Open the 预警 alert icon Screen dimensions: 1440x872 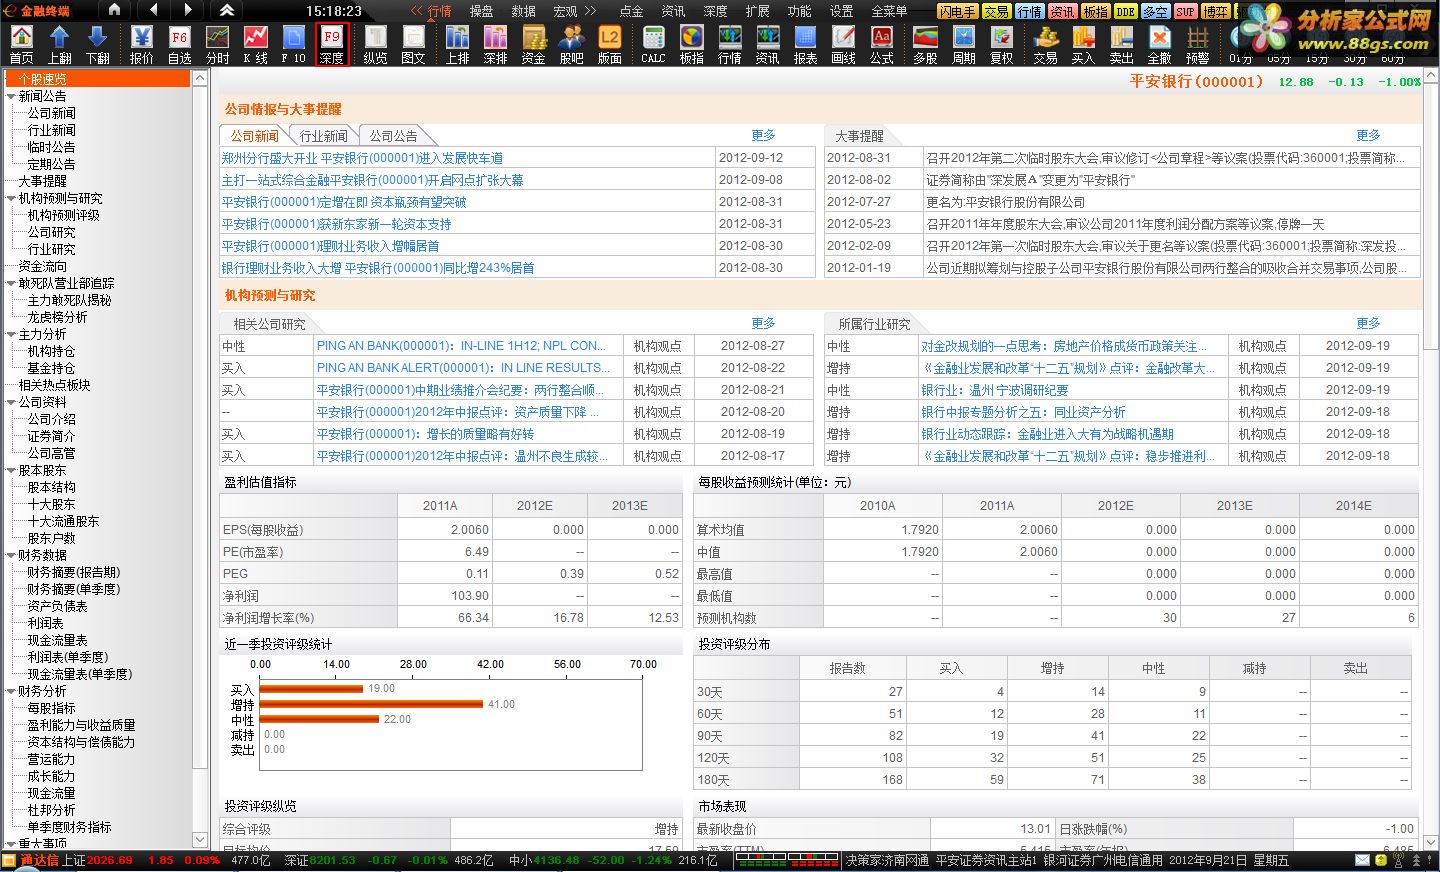(x=1198, y=44)
